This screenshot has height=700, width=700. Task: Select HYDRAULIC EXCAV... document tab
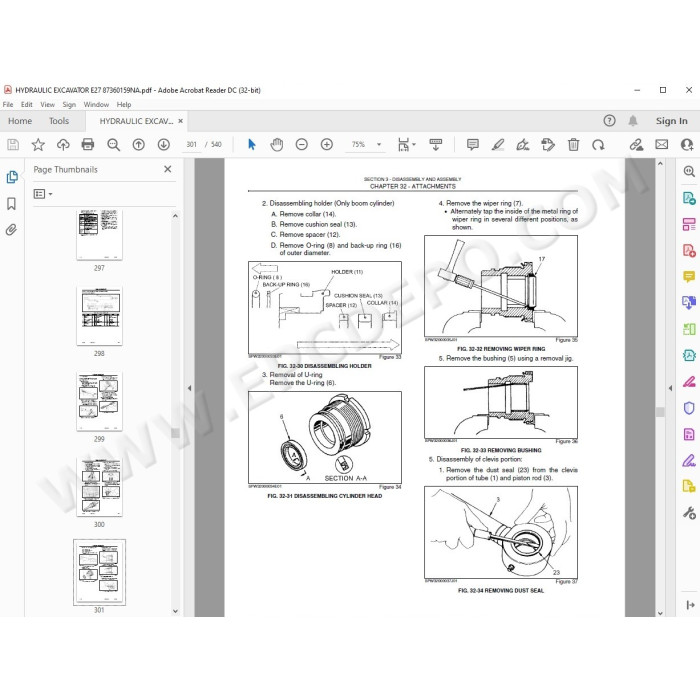136,121
